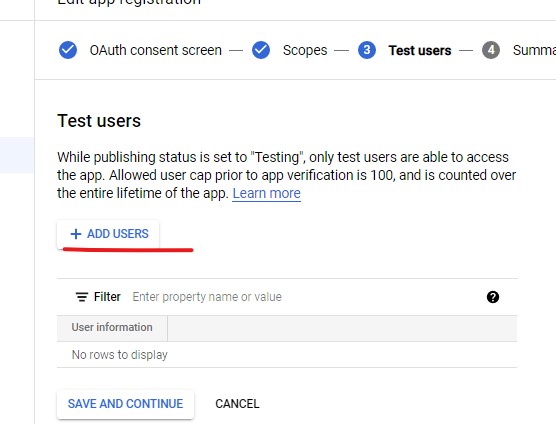Click the Filter lines icon
Screen dimensions: 556x424
point(82,297)
